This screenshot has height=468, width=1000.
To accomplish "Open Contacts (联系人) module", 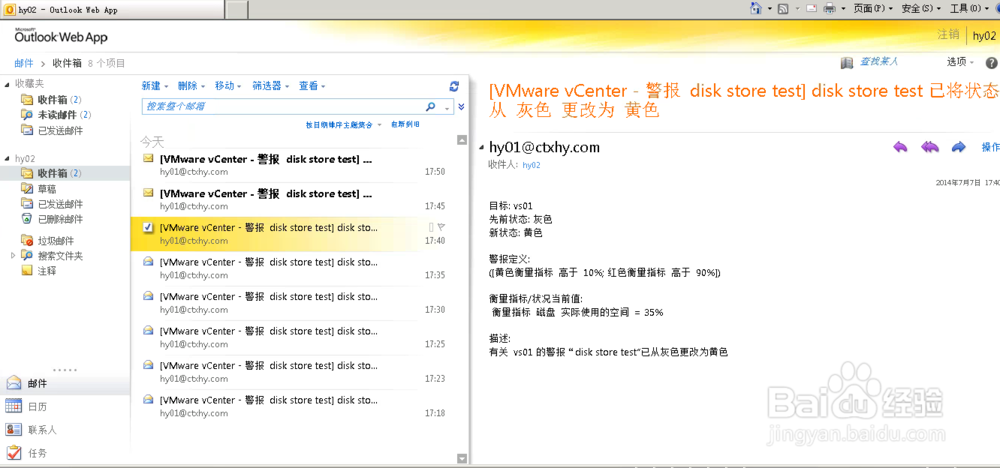I will click(65, 430).
